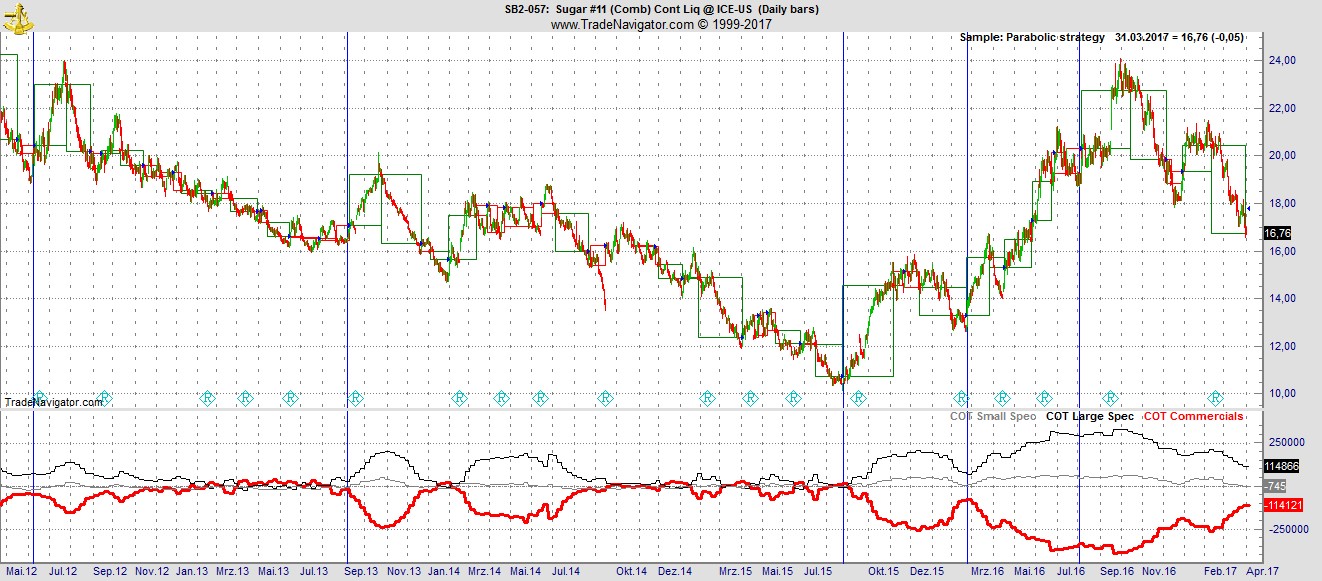This screenshot has height=581, width=1322.
Task: Select the ® roll marker above Sep.16
Action: [1111, 397]
